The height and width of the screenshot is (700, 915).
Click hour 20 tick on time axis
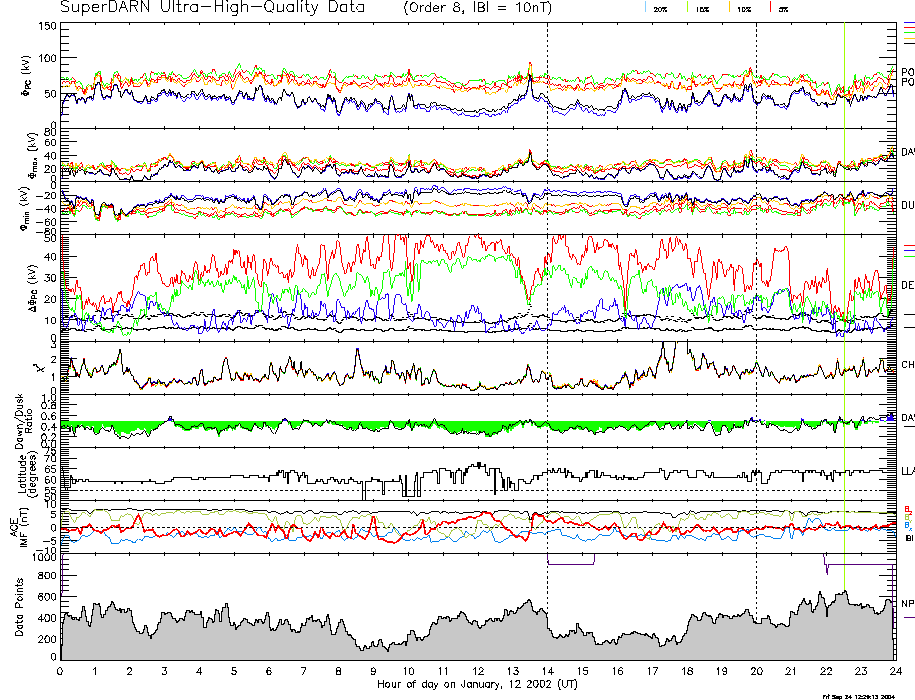tap(756, 672)
